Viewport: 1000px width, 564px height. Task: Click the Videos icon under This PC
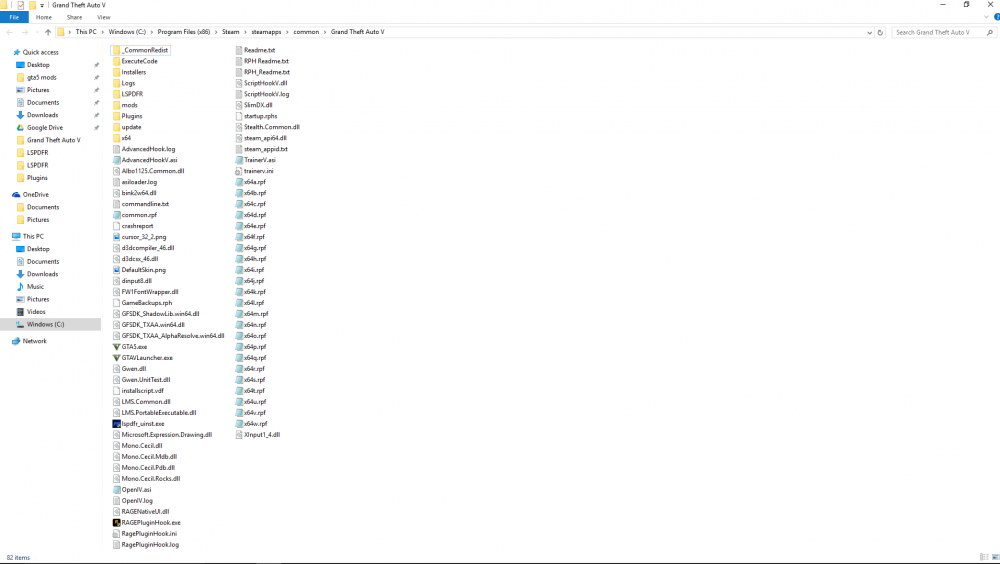click(x=20, y=312)
